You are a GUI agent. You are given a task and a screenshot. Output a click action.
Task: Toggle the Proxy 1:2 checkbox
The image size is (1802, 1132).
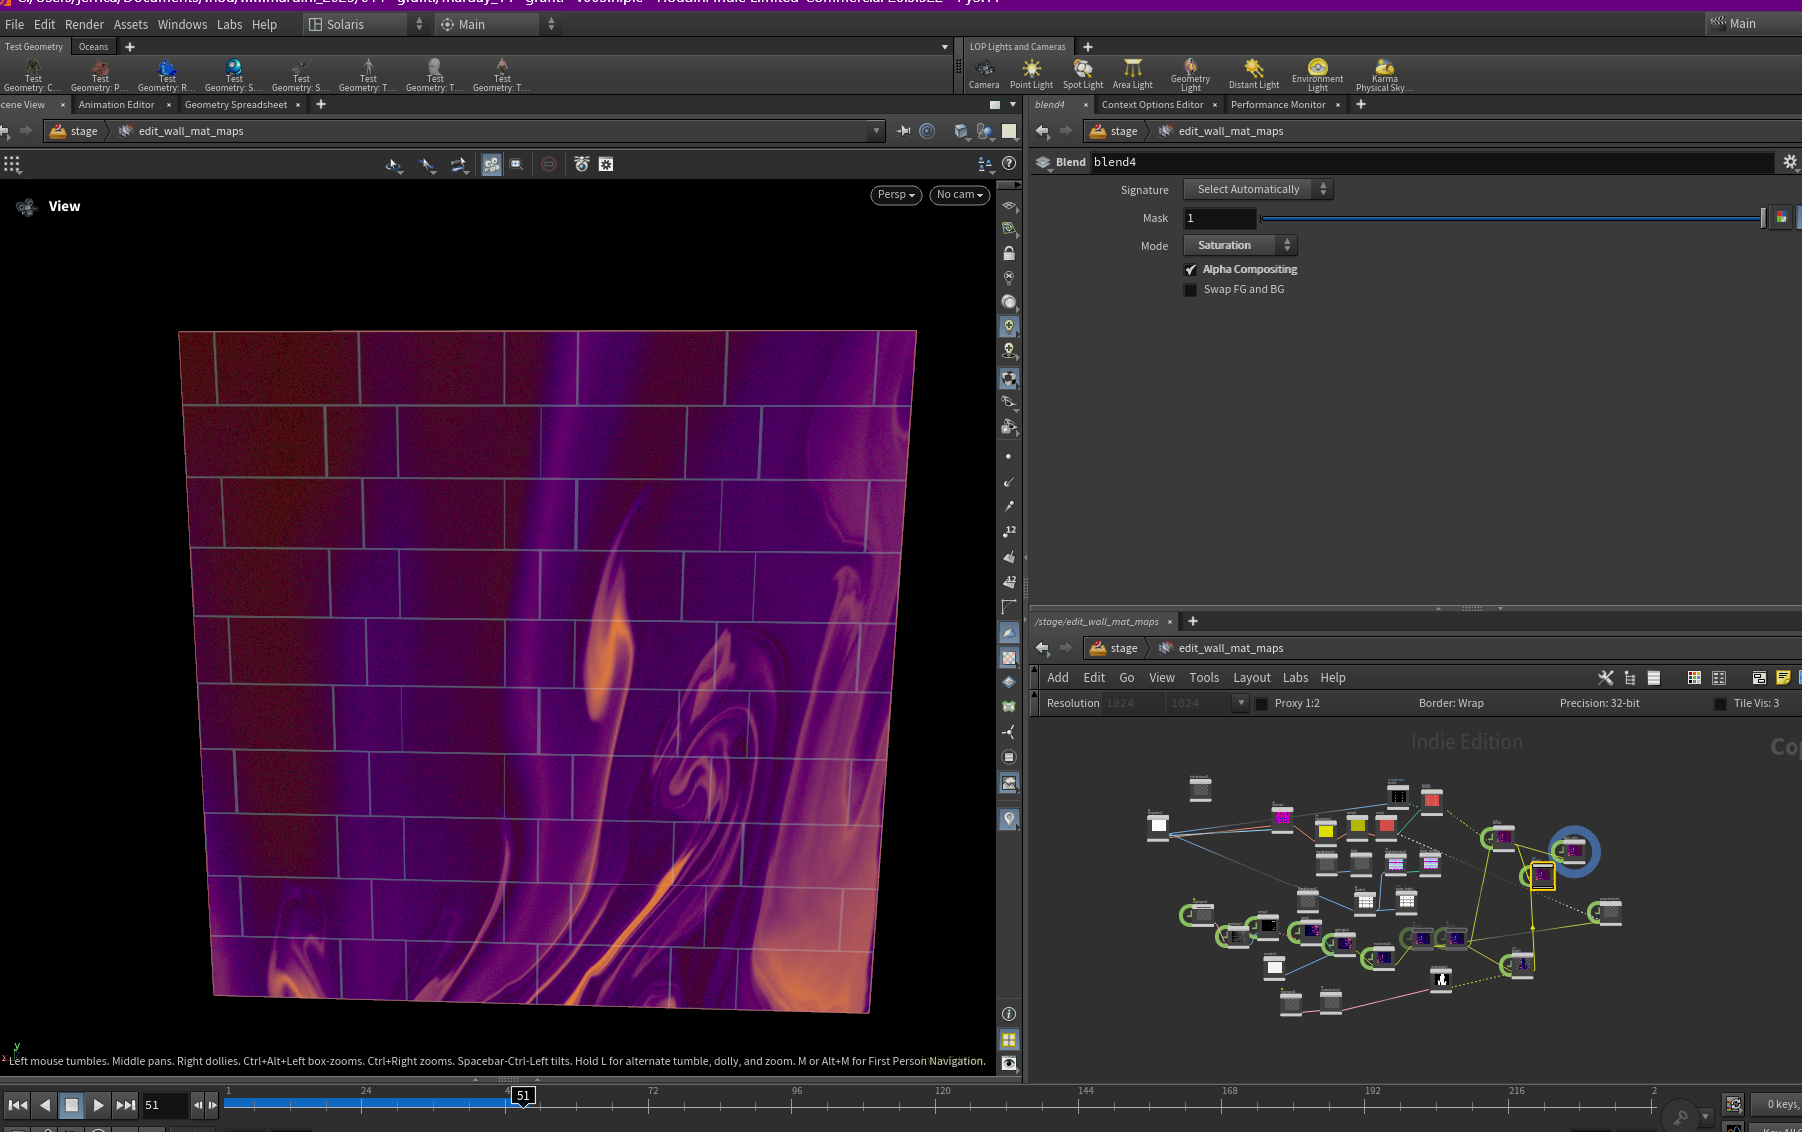coord(1262,704)
